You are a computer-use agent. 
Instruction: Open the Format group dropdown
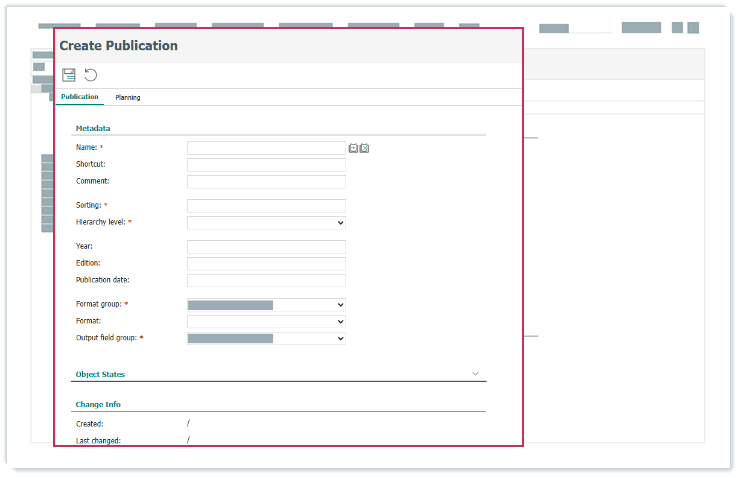(x=266, y=304)
